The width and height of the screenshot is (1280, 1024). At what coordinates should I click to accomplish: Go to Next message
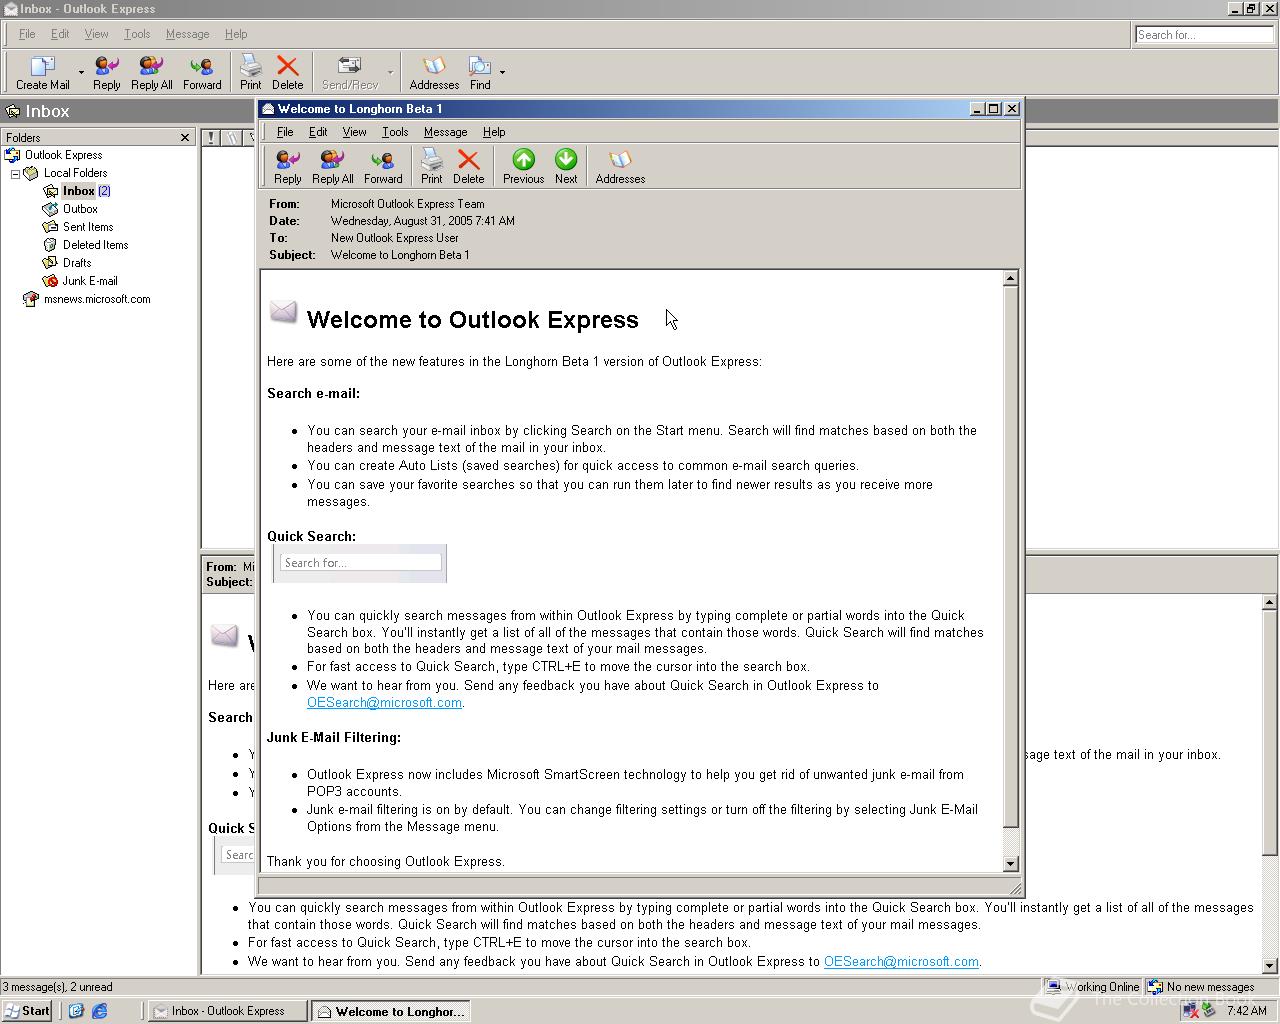tap(566, 167)
